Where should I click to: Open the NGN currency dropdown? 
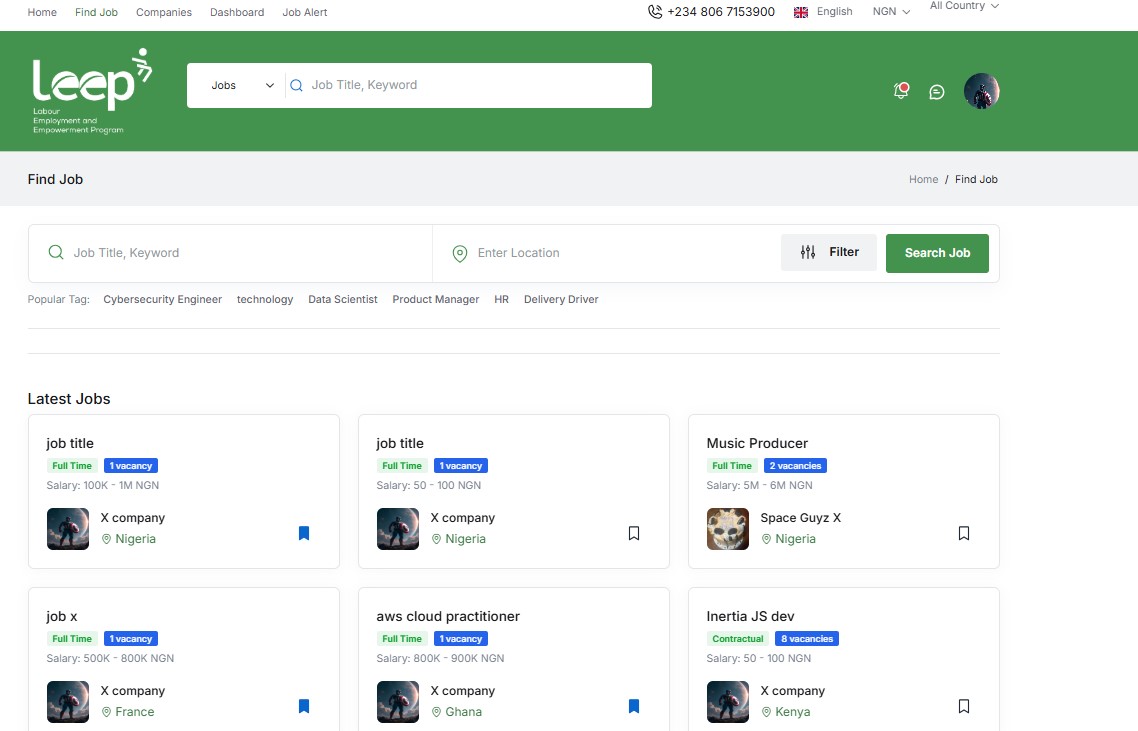[x=889, y=11]
